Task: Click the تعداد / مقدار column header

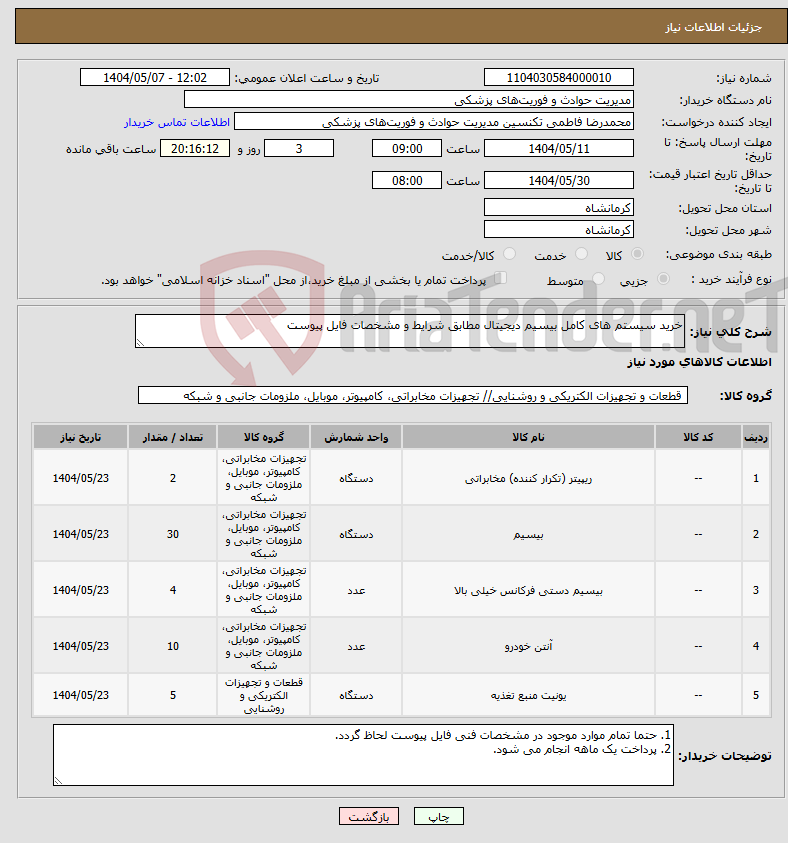Action: (x=173, y=437)
